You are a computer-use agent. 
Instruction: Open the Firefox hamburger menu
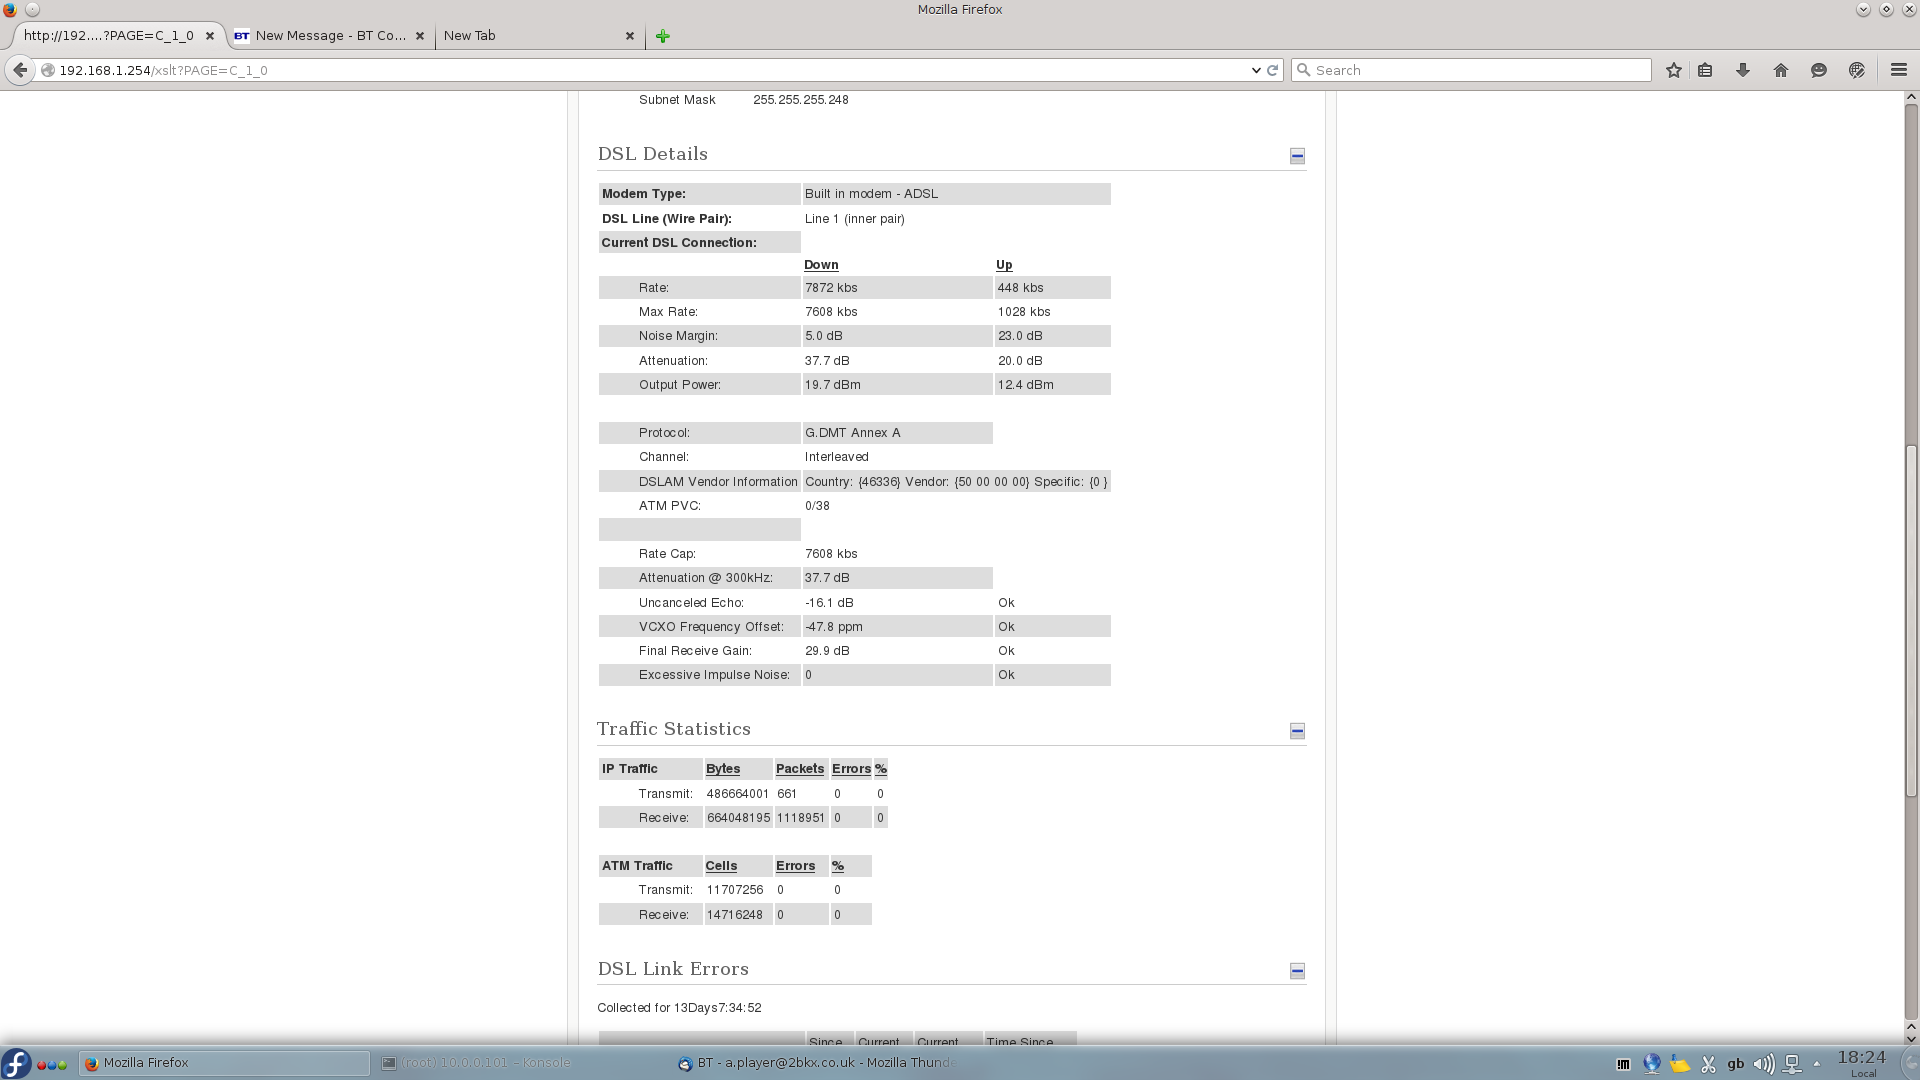[x=1898, y=70]
